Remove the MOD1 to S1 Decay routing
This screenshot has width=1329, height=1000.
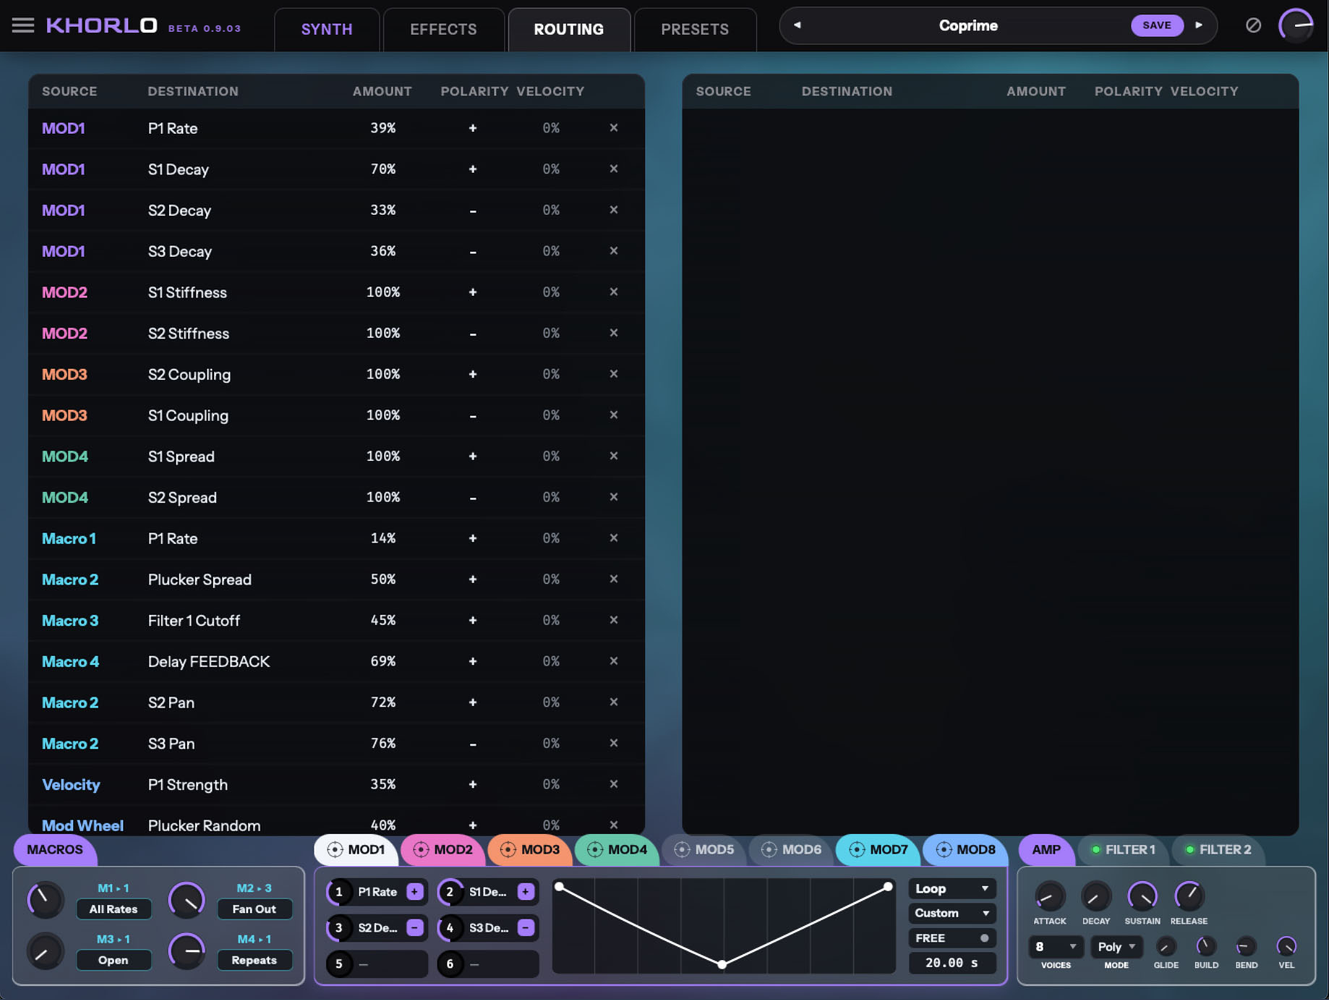614,169
